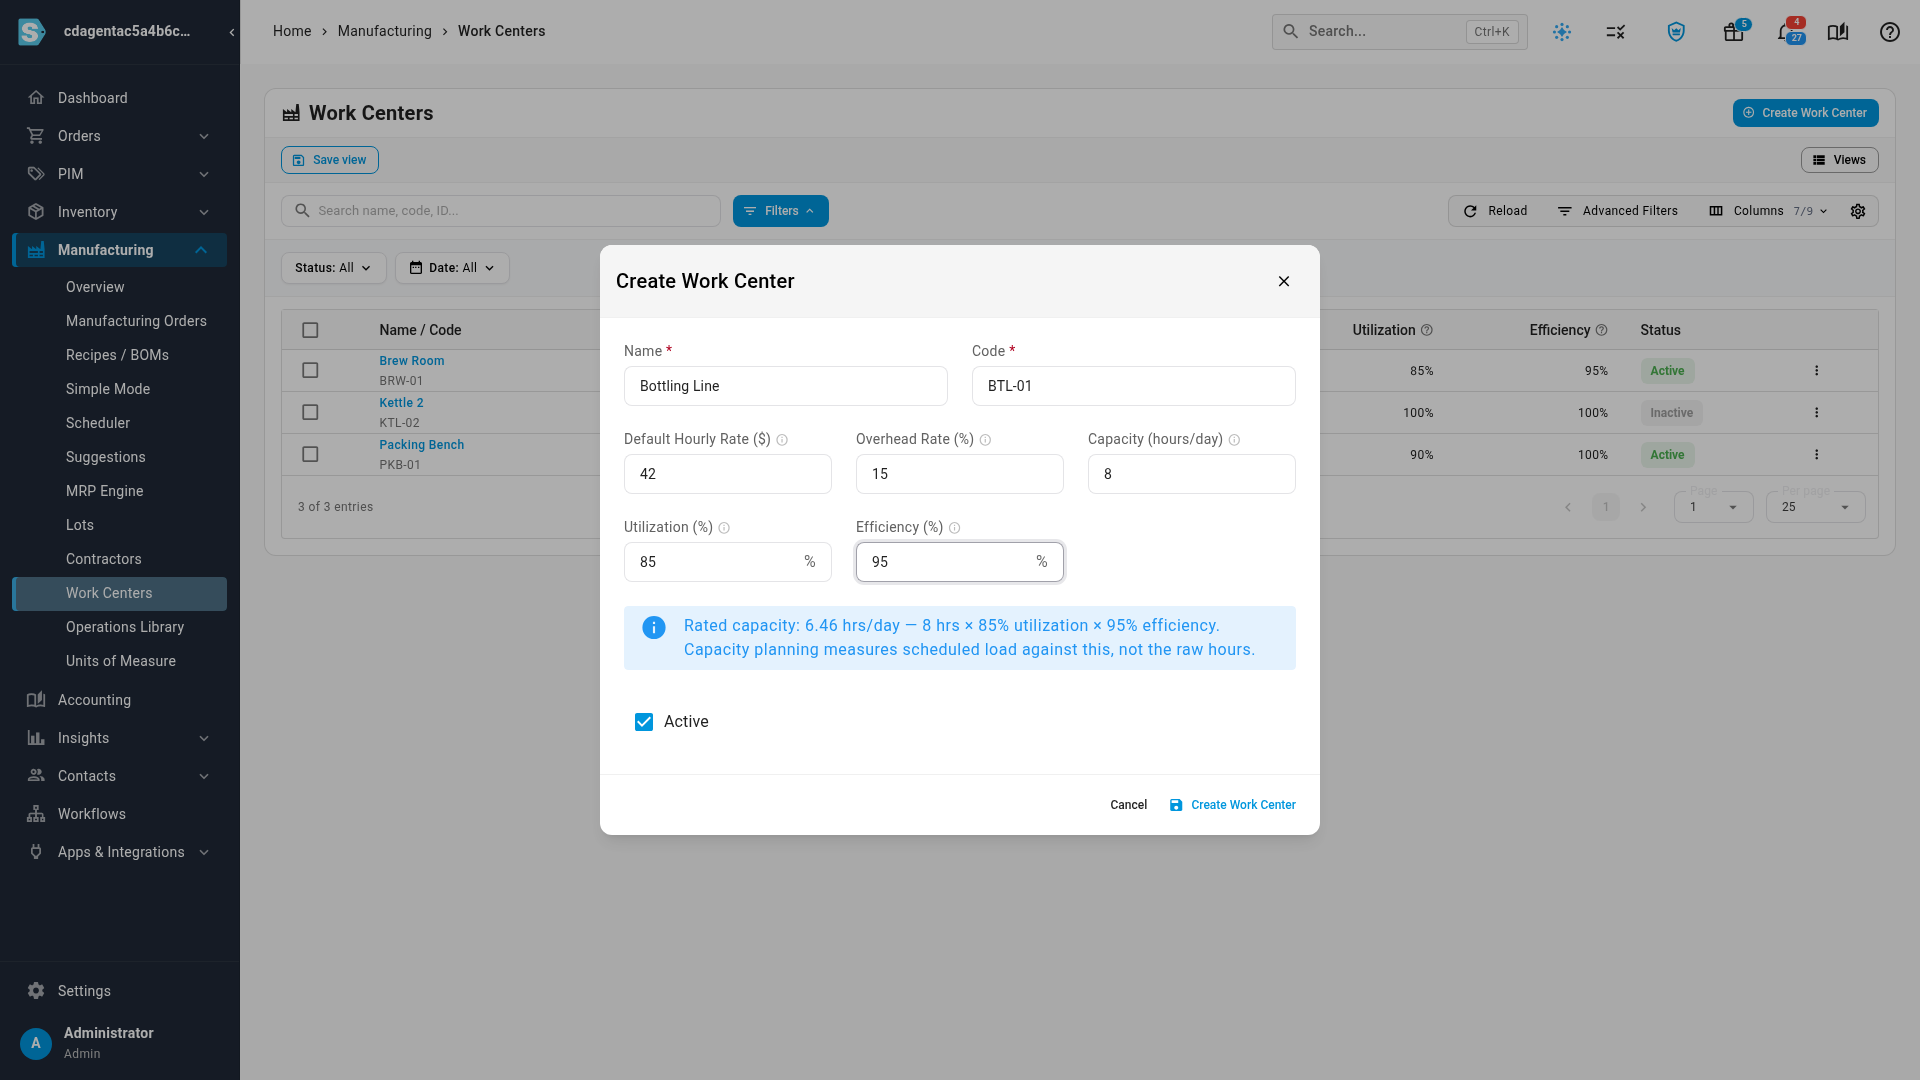Open the Per page 25 dropdown
Image resolution: width=1920 pixels, height=1080 pixels.
[1815, 507]
